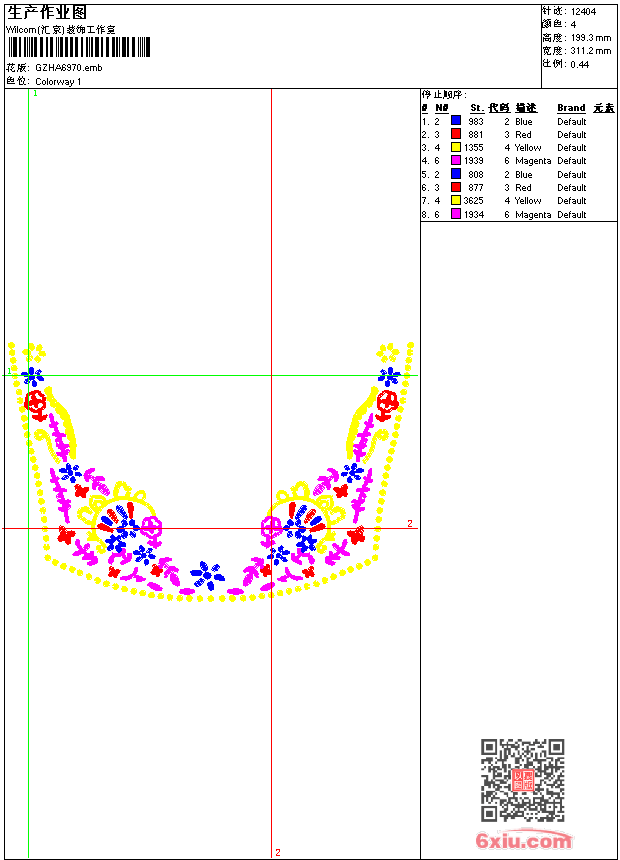Select the red swatch in stop row 2
This screenshot has height=860, width=620.
click(455, 135)
